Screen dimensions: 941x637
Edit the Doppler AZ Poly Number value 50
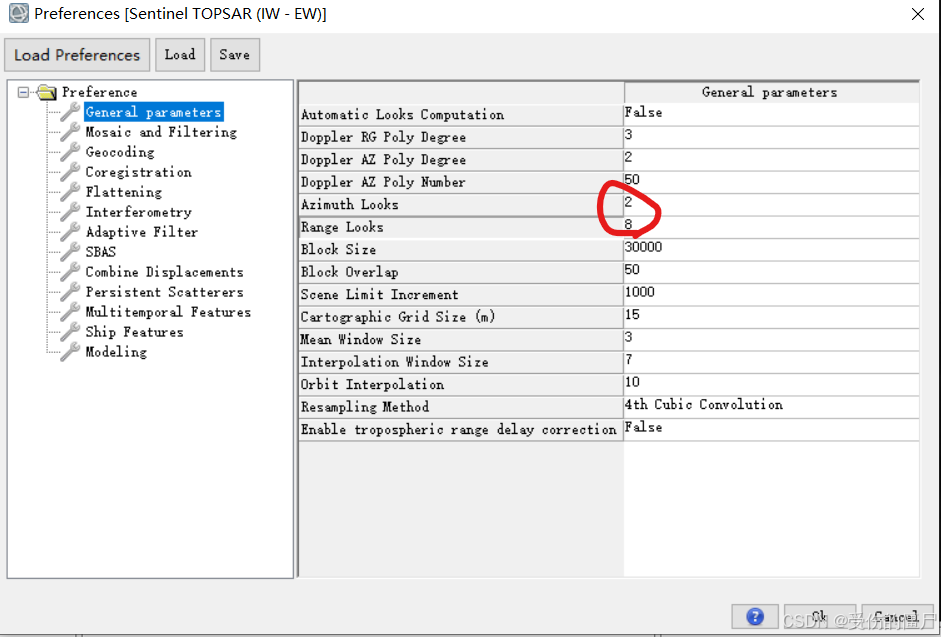(x=771, y=181)
